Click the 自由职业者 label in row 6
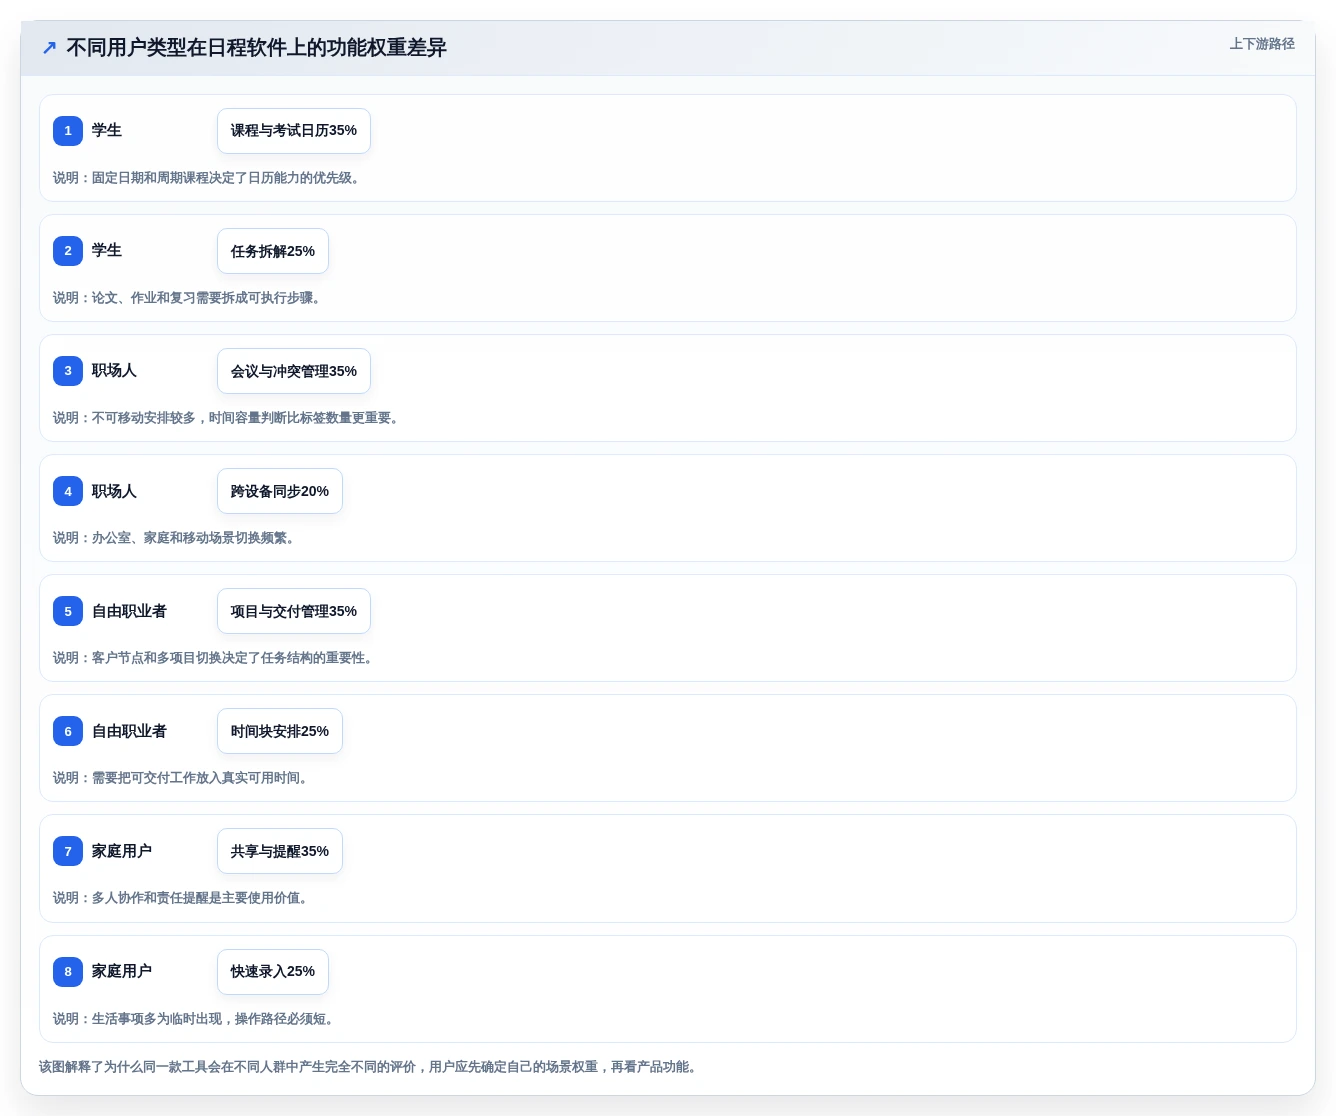The image size is (1336, 1116). pyautogui.click(x=129, y=731)
